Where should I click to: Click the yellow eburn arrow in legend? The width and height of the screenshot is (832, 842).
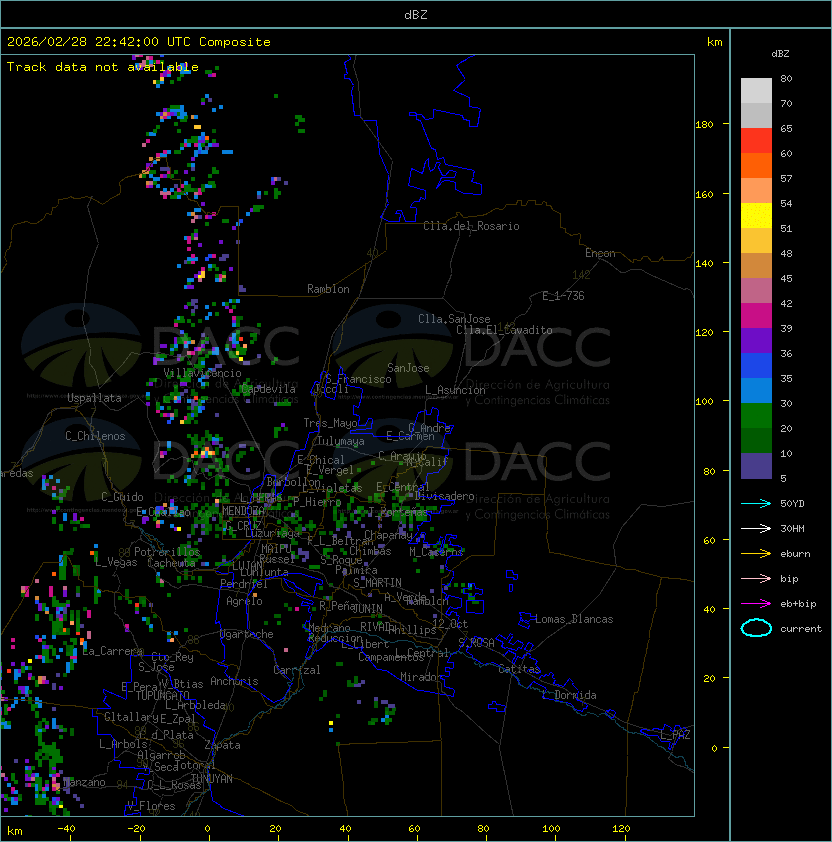tap(756, 554)
